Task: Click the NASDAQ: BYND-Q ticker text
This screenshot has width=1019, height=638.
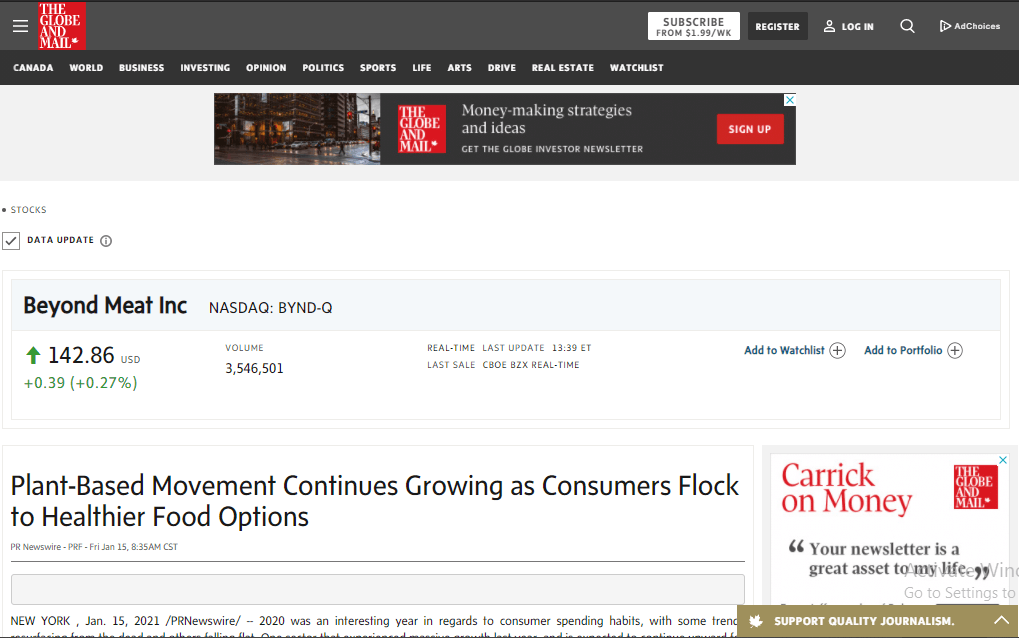Action: click(x=270, y=308)
